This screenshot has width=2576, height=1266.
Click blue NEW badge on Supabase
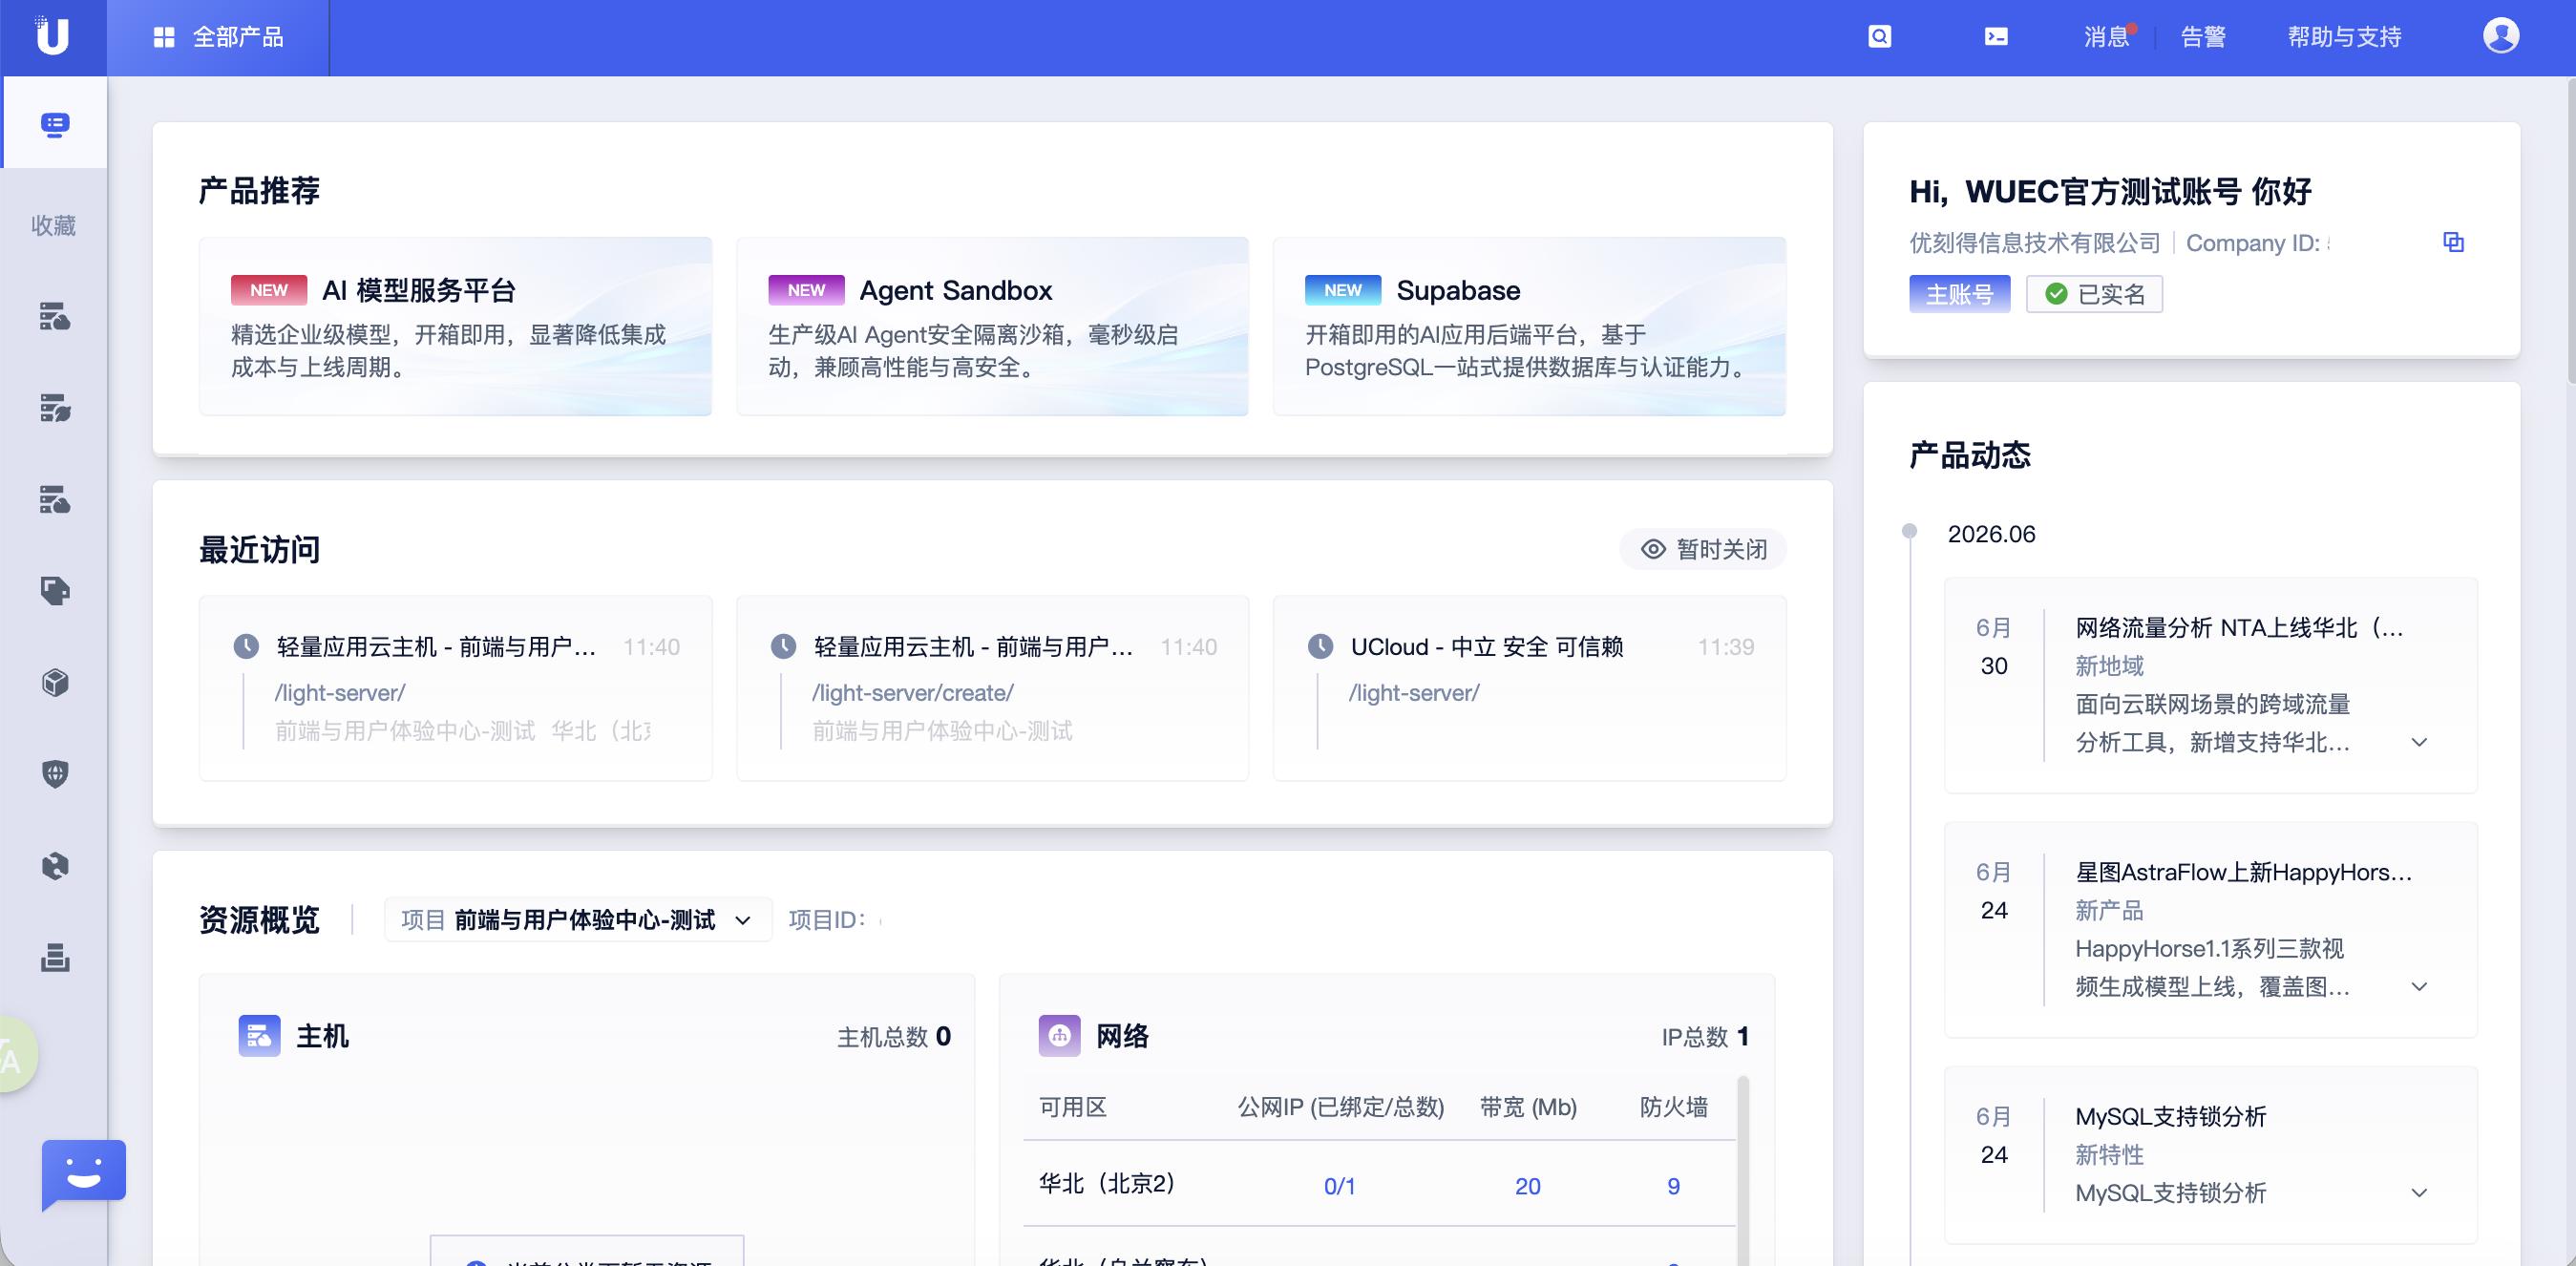[1342, 290]
